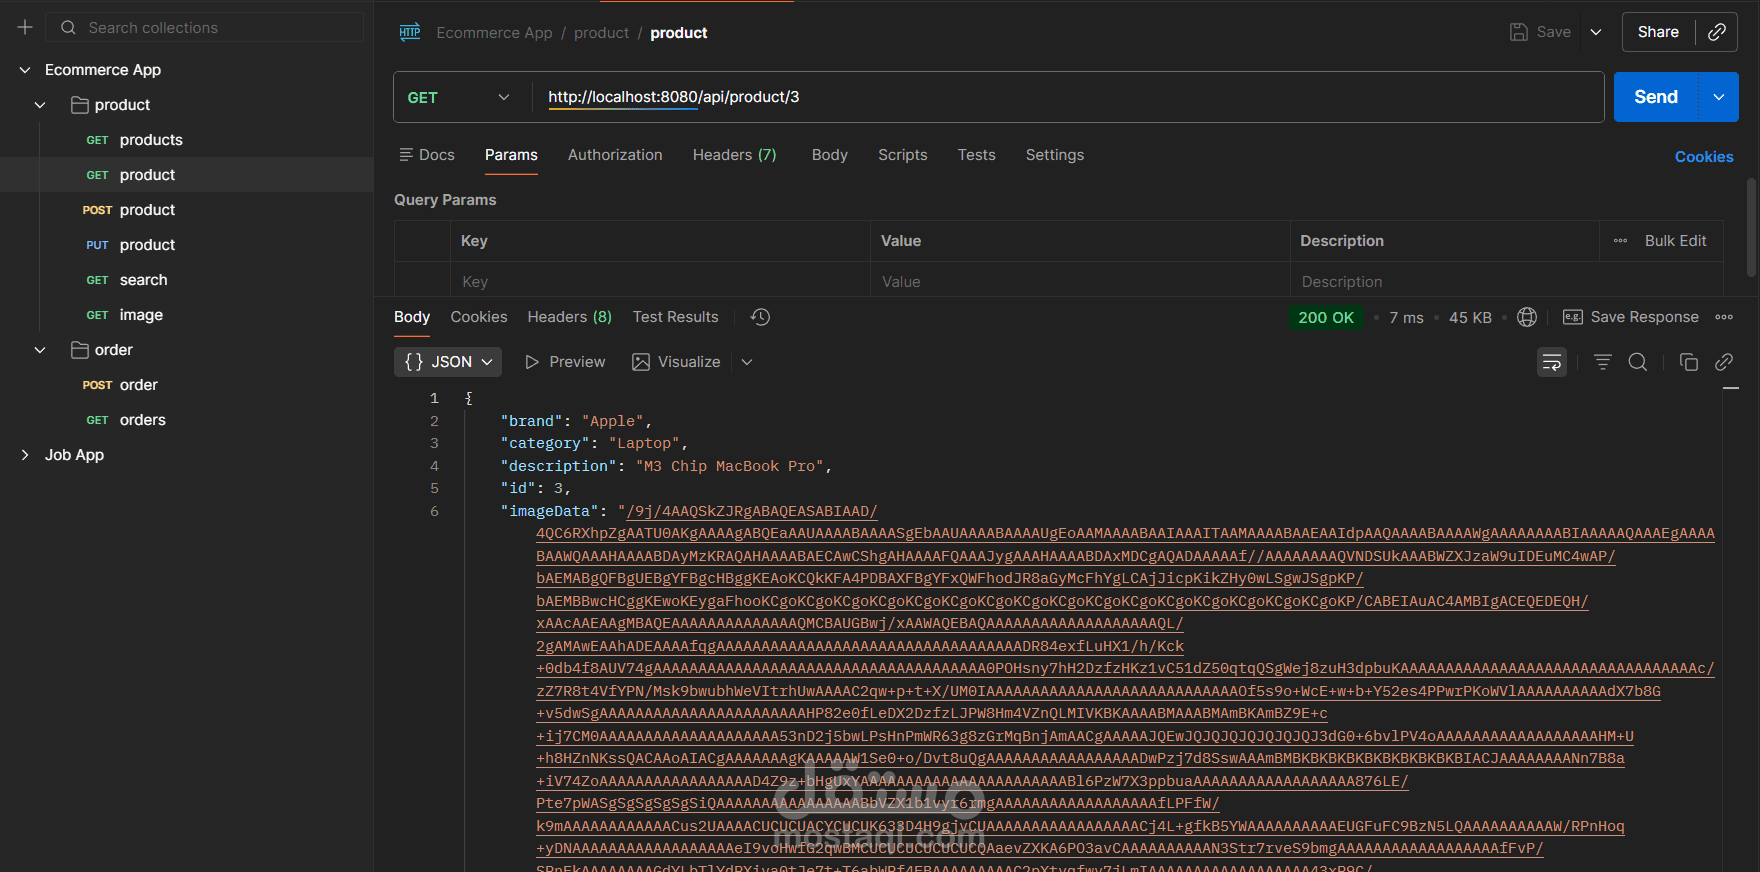This screenshot has height=872, width=1760.
Task: Collapse the product folder chevron
Action: [x=40, y=105]
